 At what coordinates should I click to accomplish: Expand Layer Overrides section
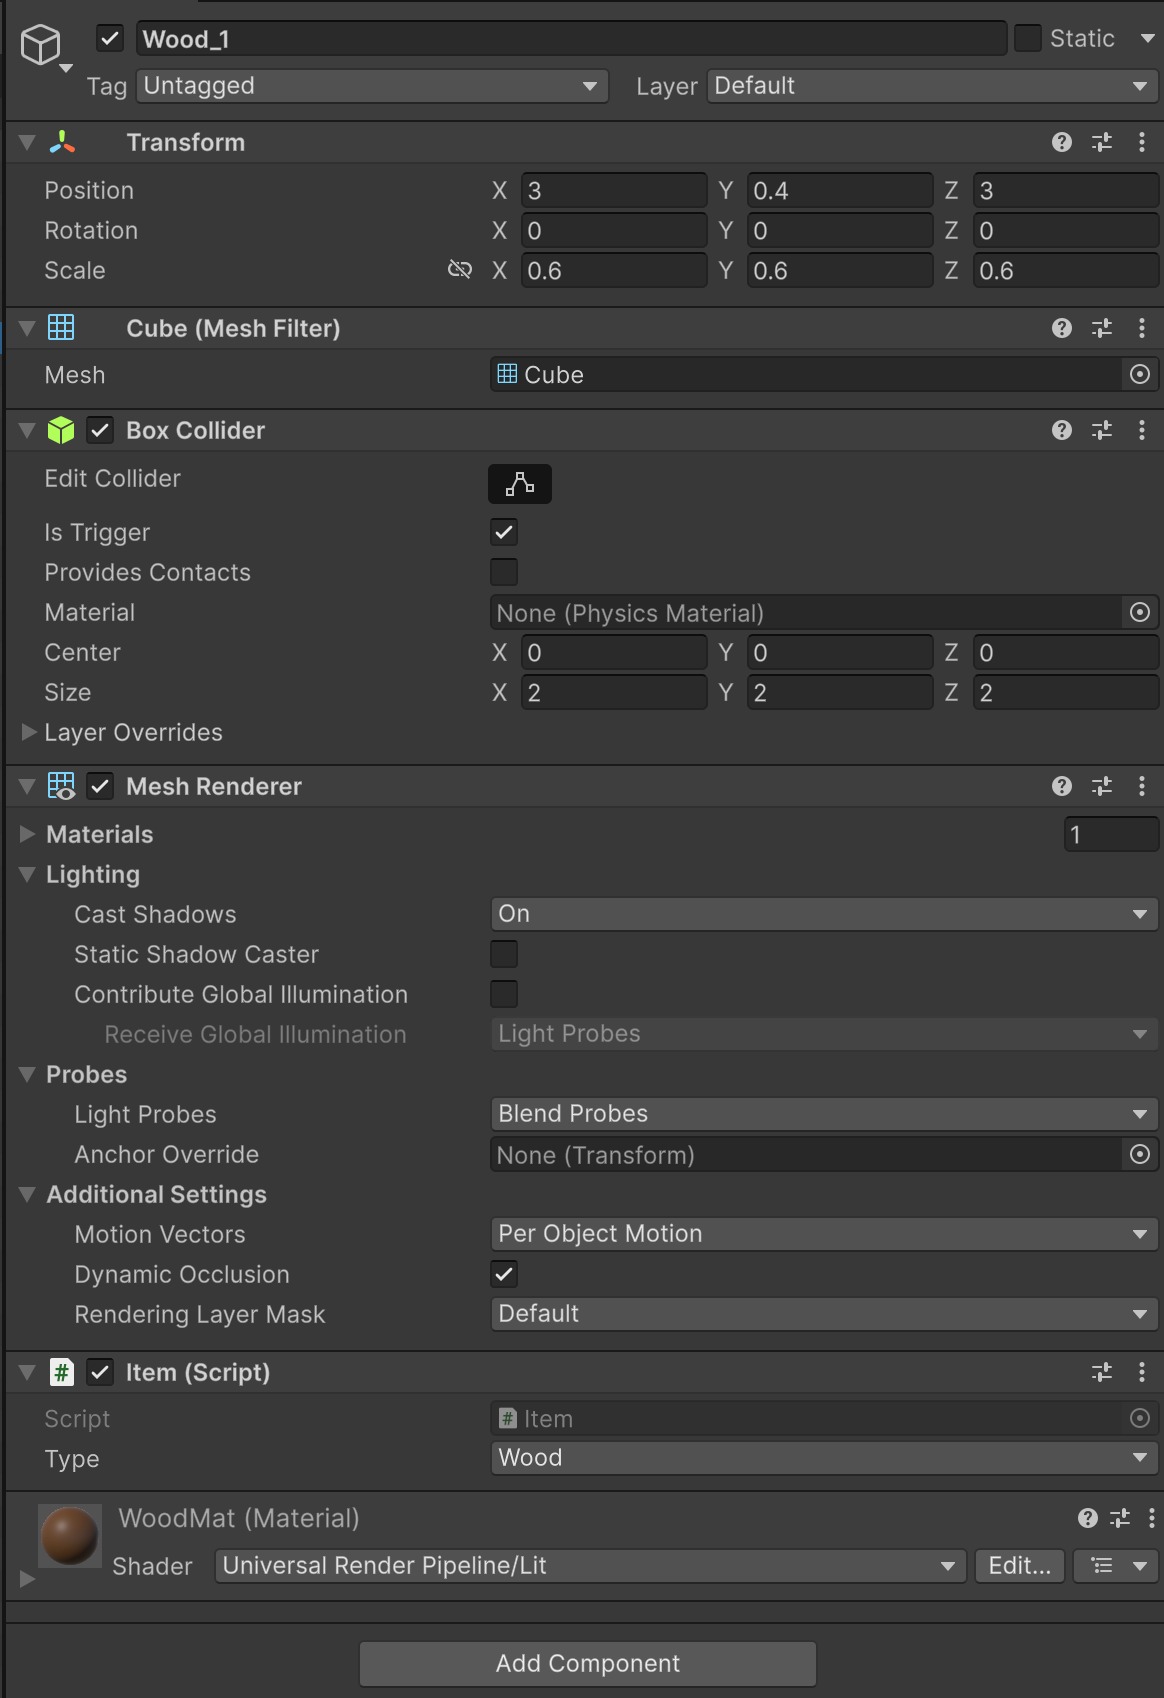[28, 732]
